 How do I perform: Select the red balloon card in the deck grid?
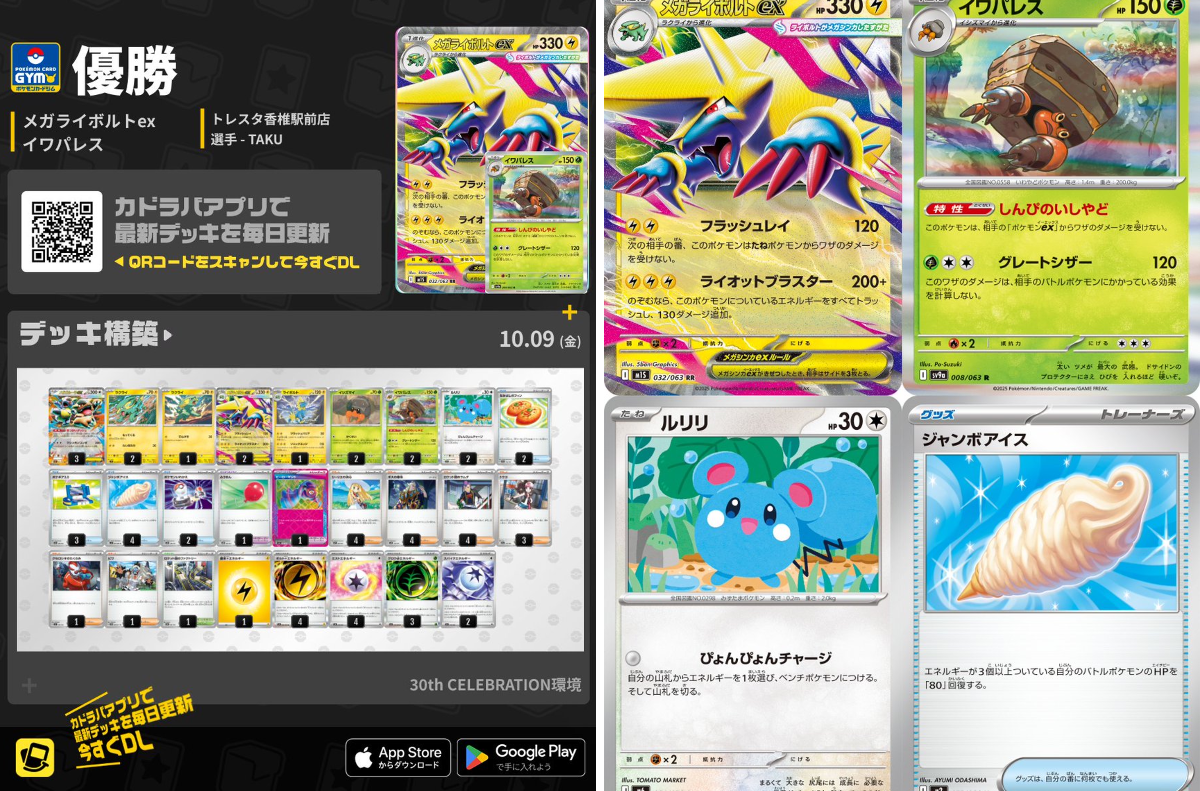(243, 509)
